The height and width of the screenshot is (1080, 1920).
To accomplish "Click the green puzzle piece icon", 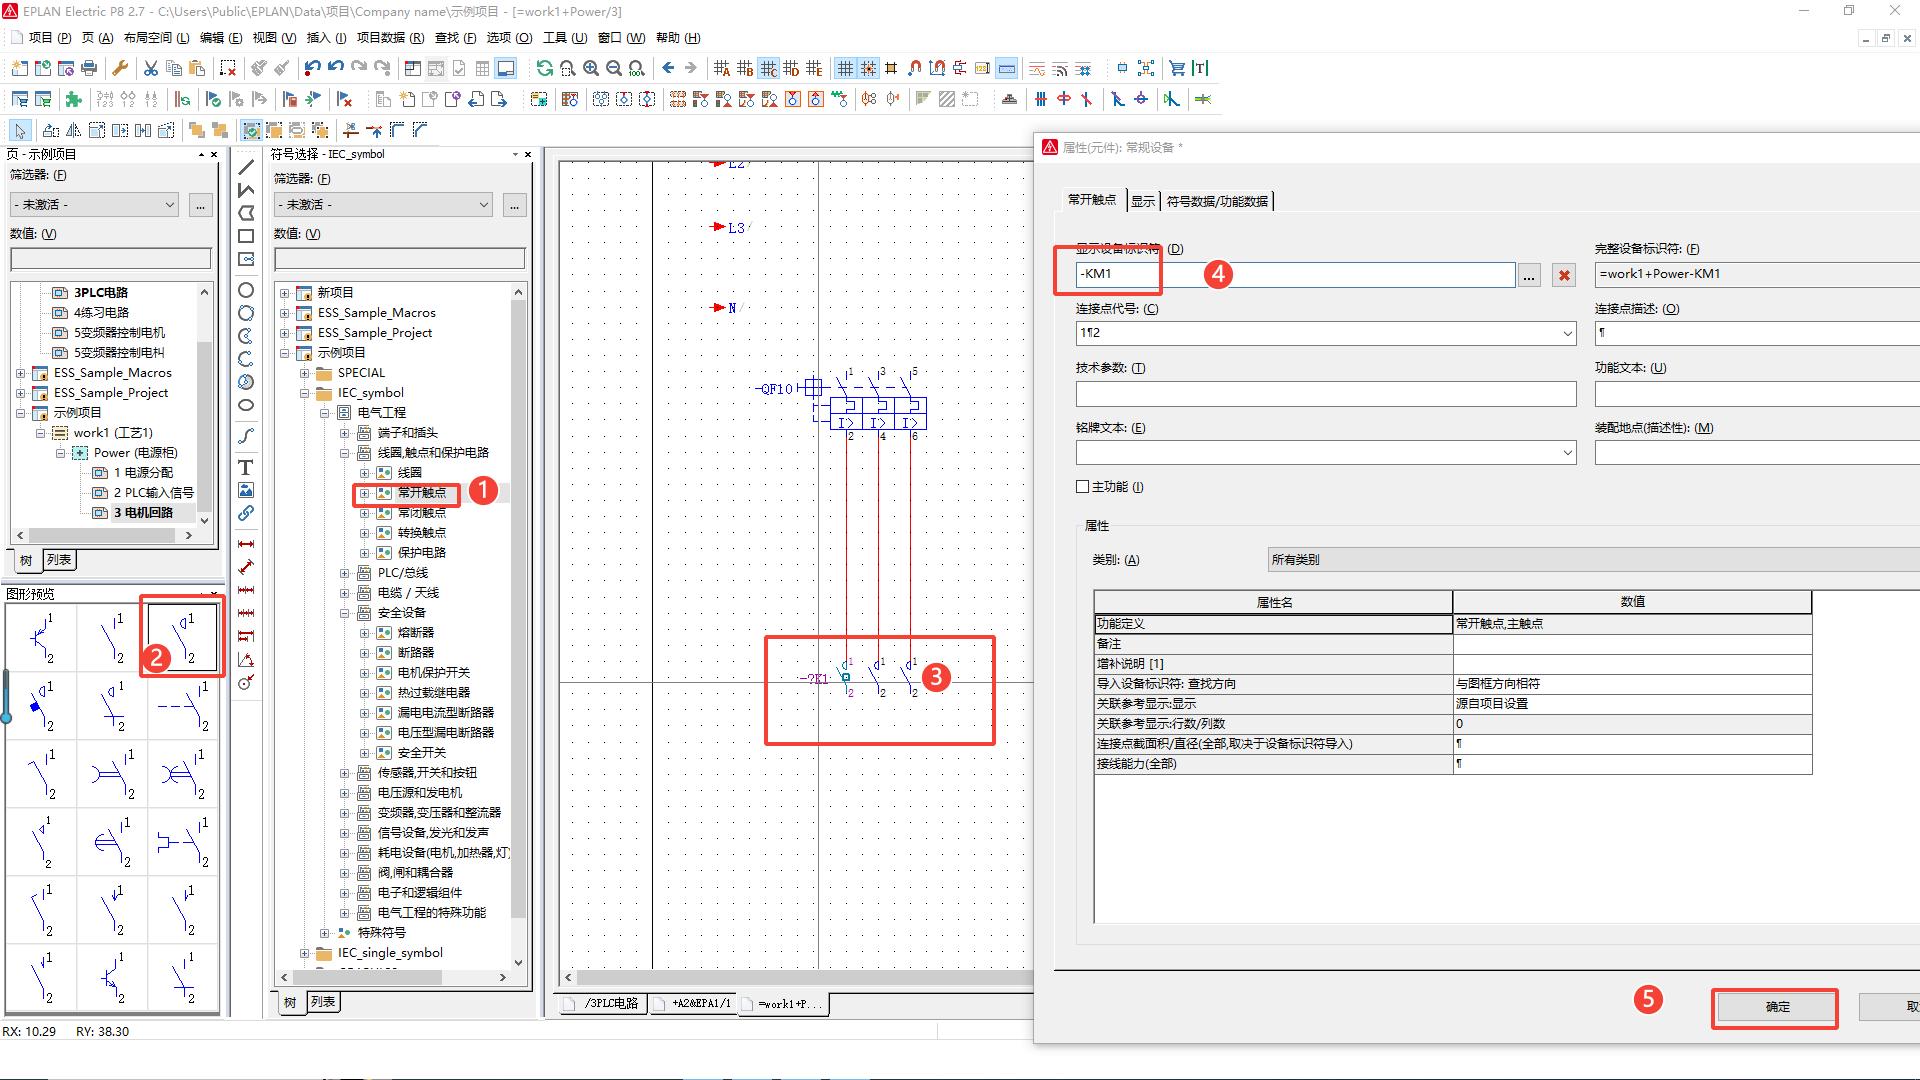I will coord(73,99).
